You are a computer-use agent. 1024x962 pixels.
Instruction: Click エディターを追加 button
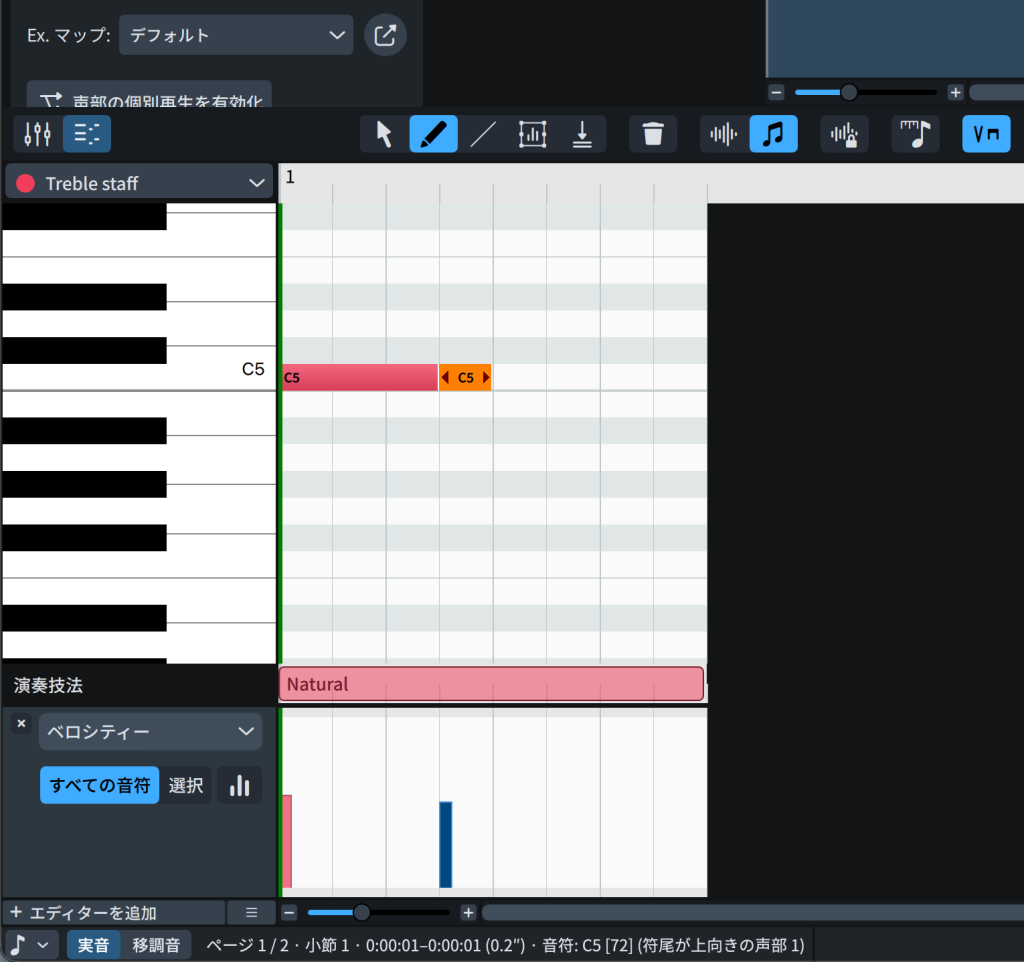click(x=113, y=913)
